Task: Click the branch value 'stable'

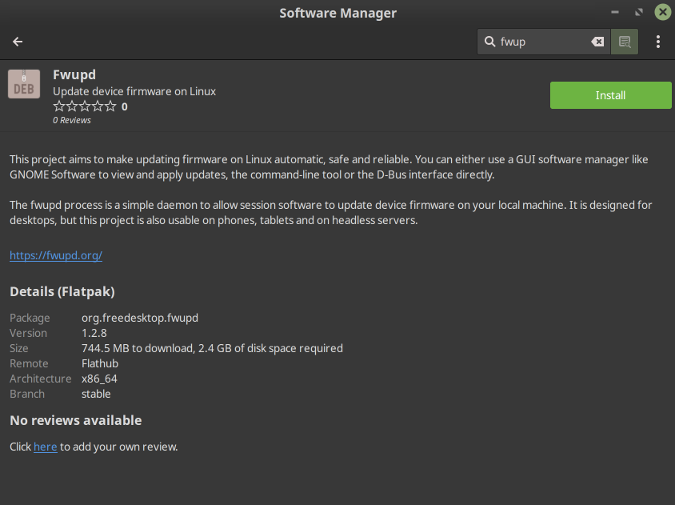Action: click(96, 394)
